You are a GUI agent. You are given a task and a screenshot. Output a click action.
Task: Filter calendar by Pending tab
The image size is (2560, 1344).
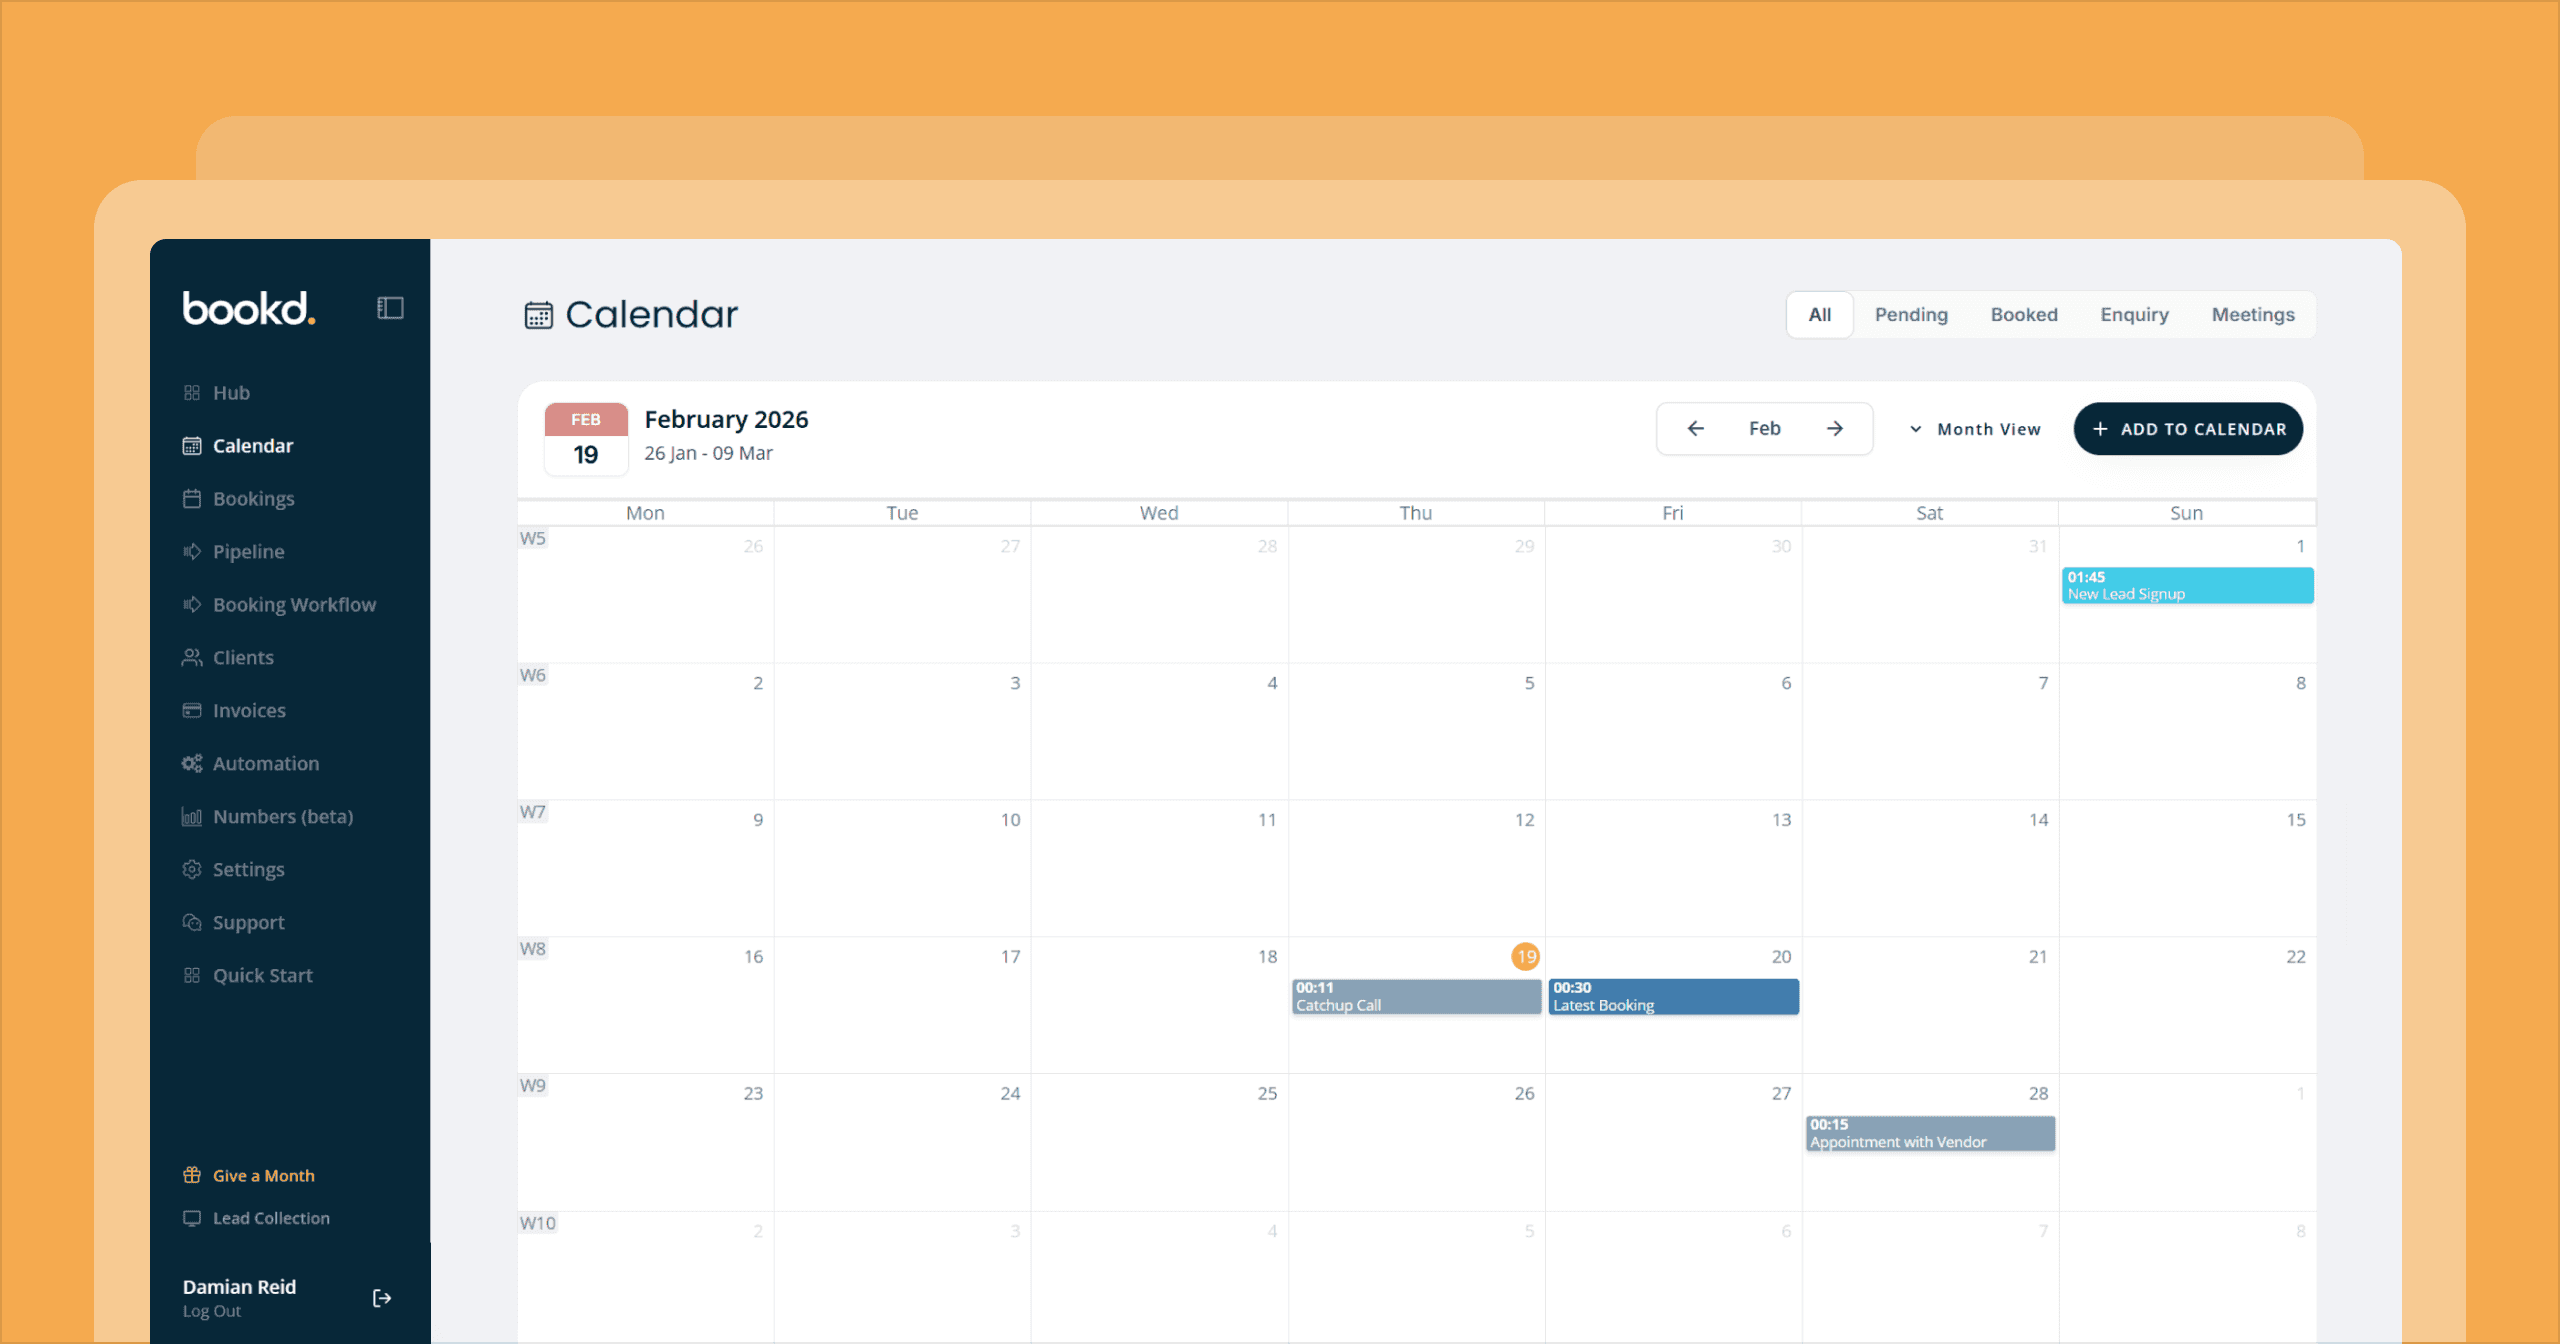point(1911,315)
